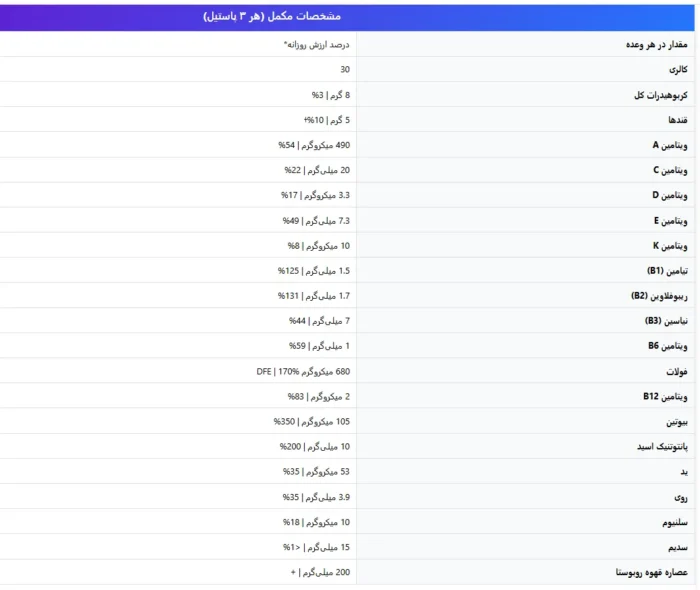The width and height of the screenshot is (700, 590).
Task: Click the value '2 میکروگرم | %83'
Action: tap(319, 396)
